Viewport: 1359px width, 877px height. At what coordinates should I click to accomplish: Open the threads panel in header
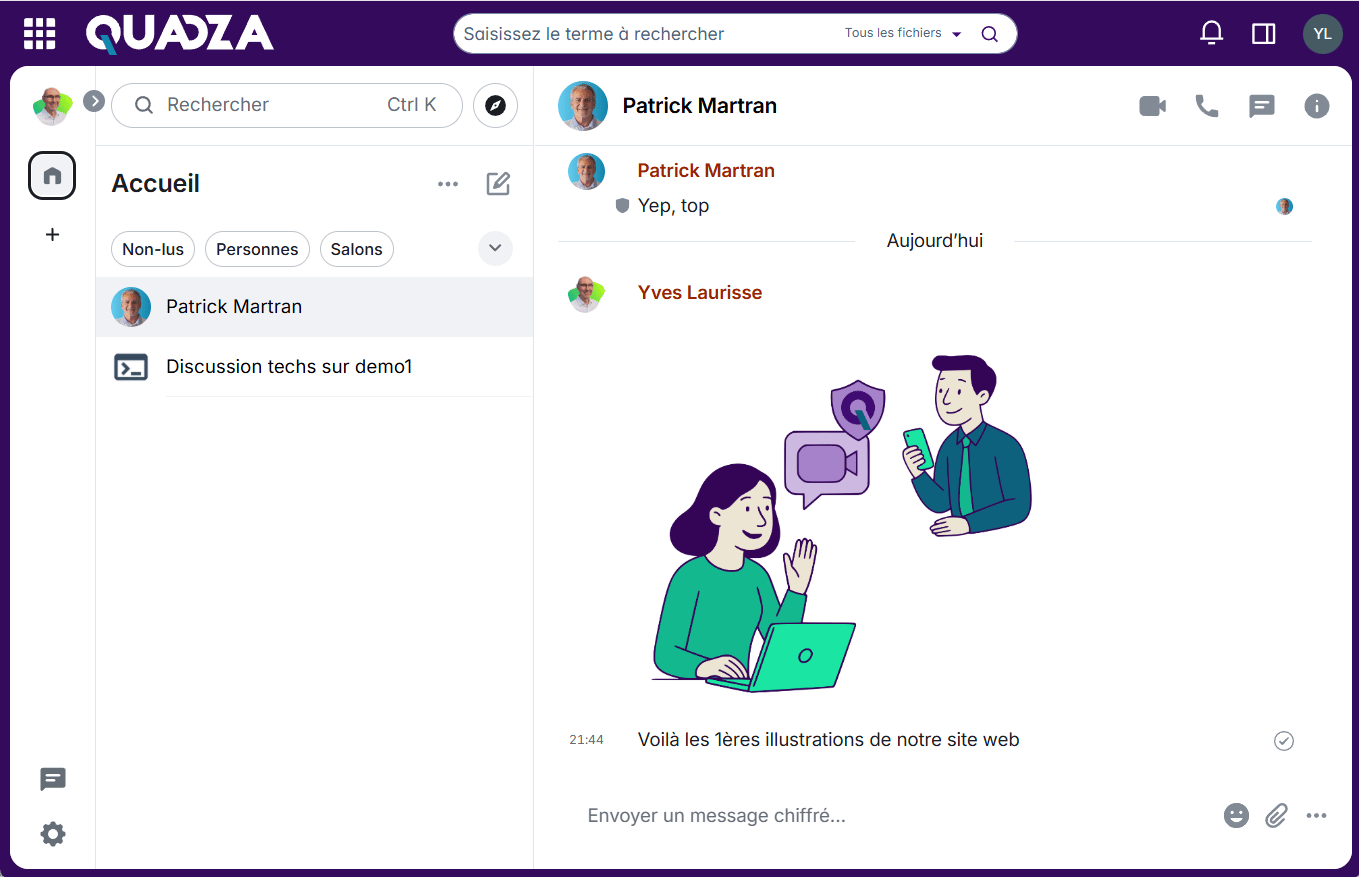1262,106
